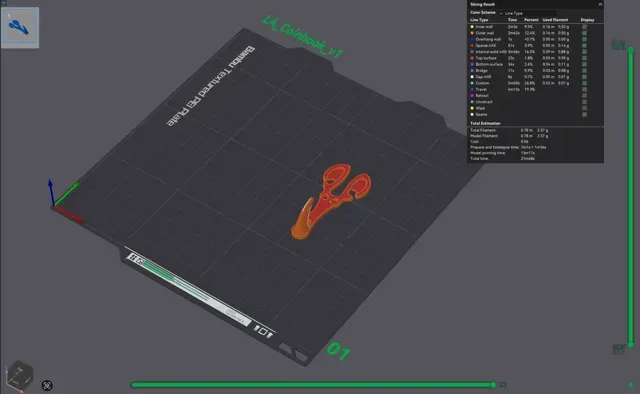Click the Bottom surface row label
640x394 pixels.
coord(489,64)
